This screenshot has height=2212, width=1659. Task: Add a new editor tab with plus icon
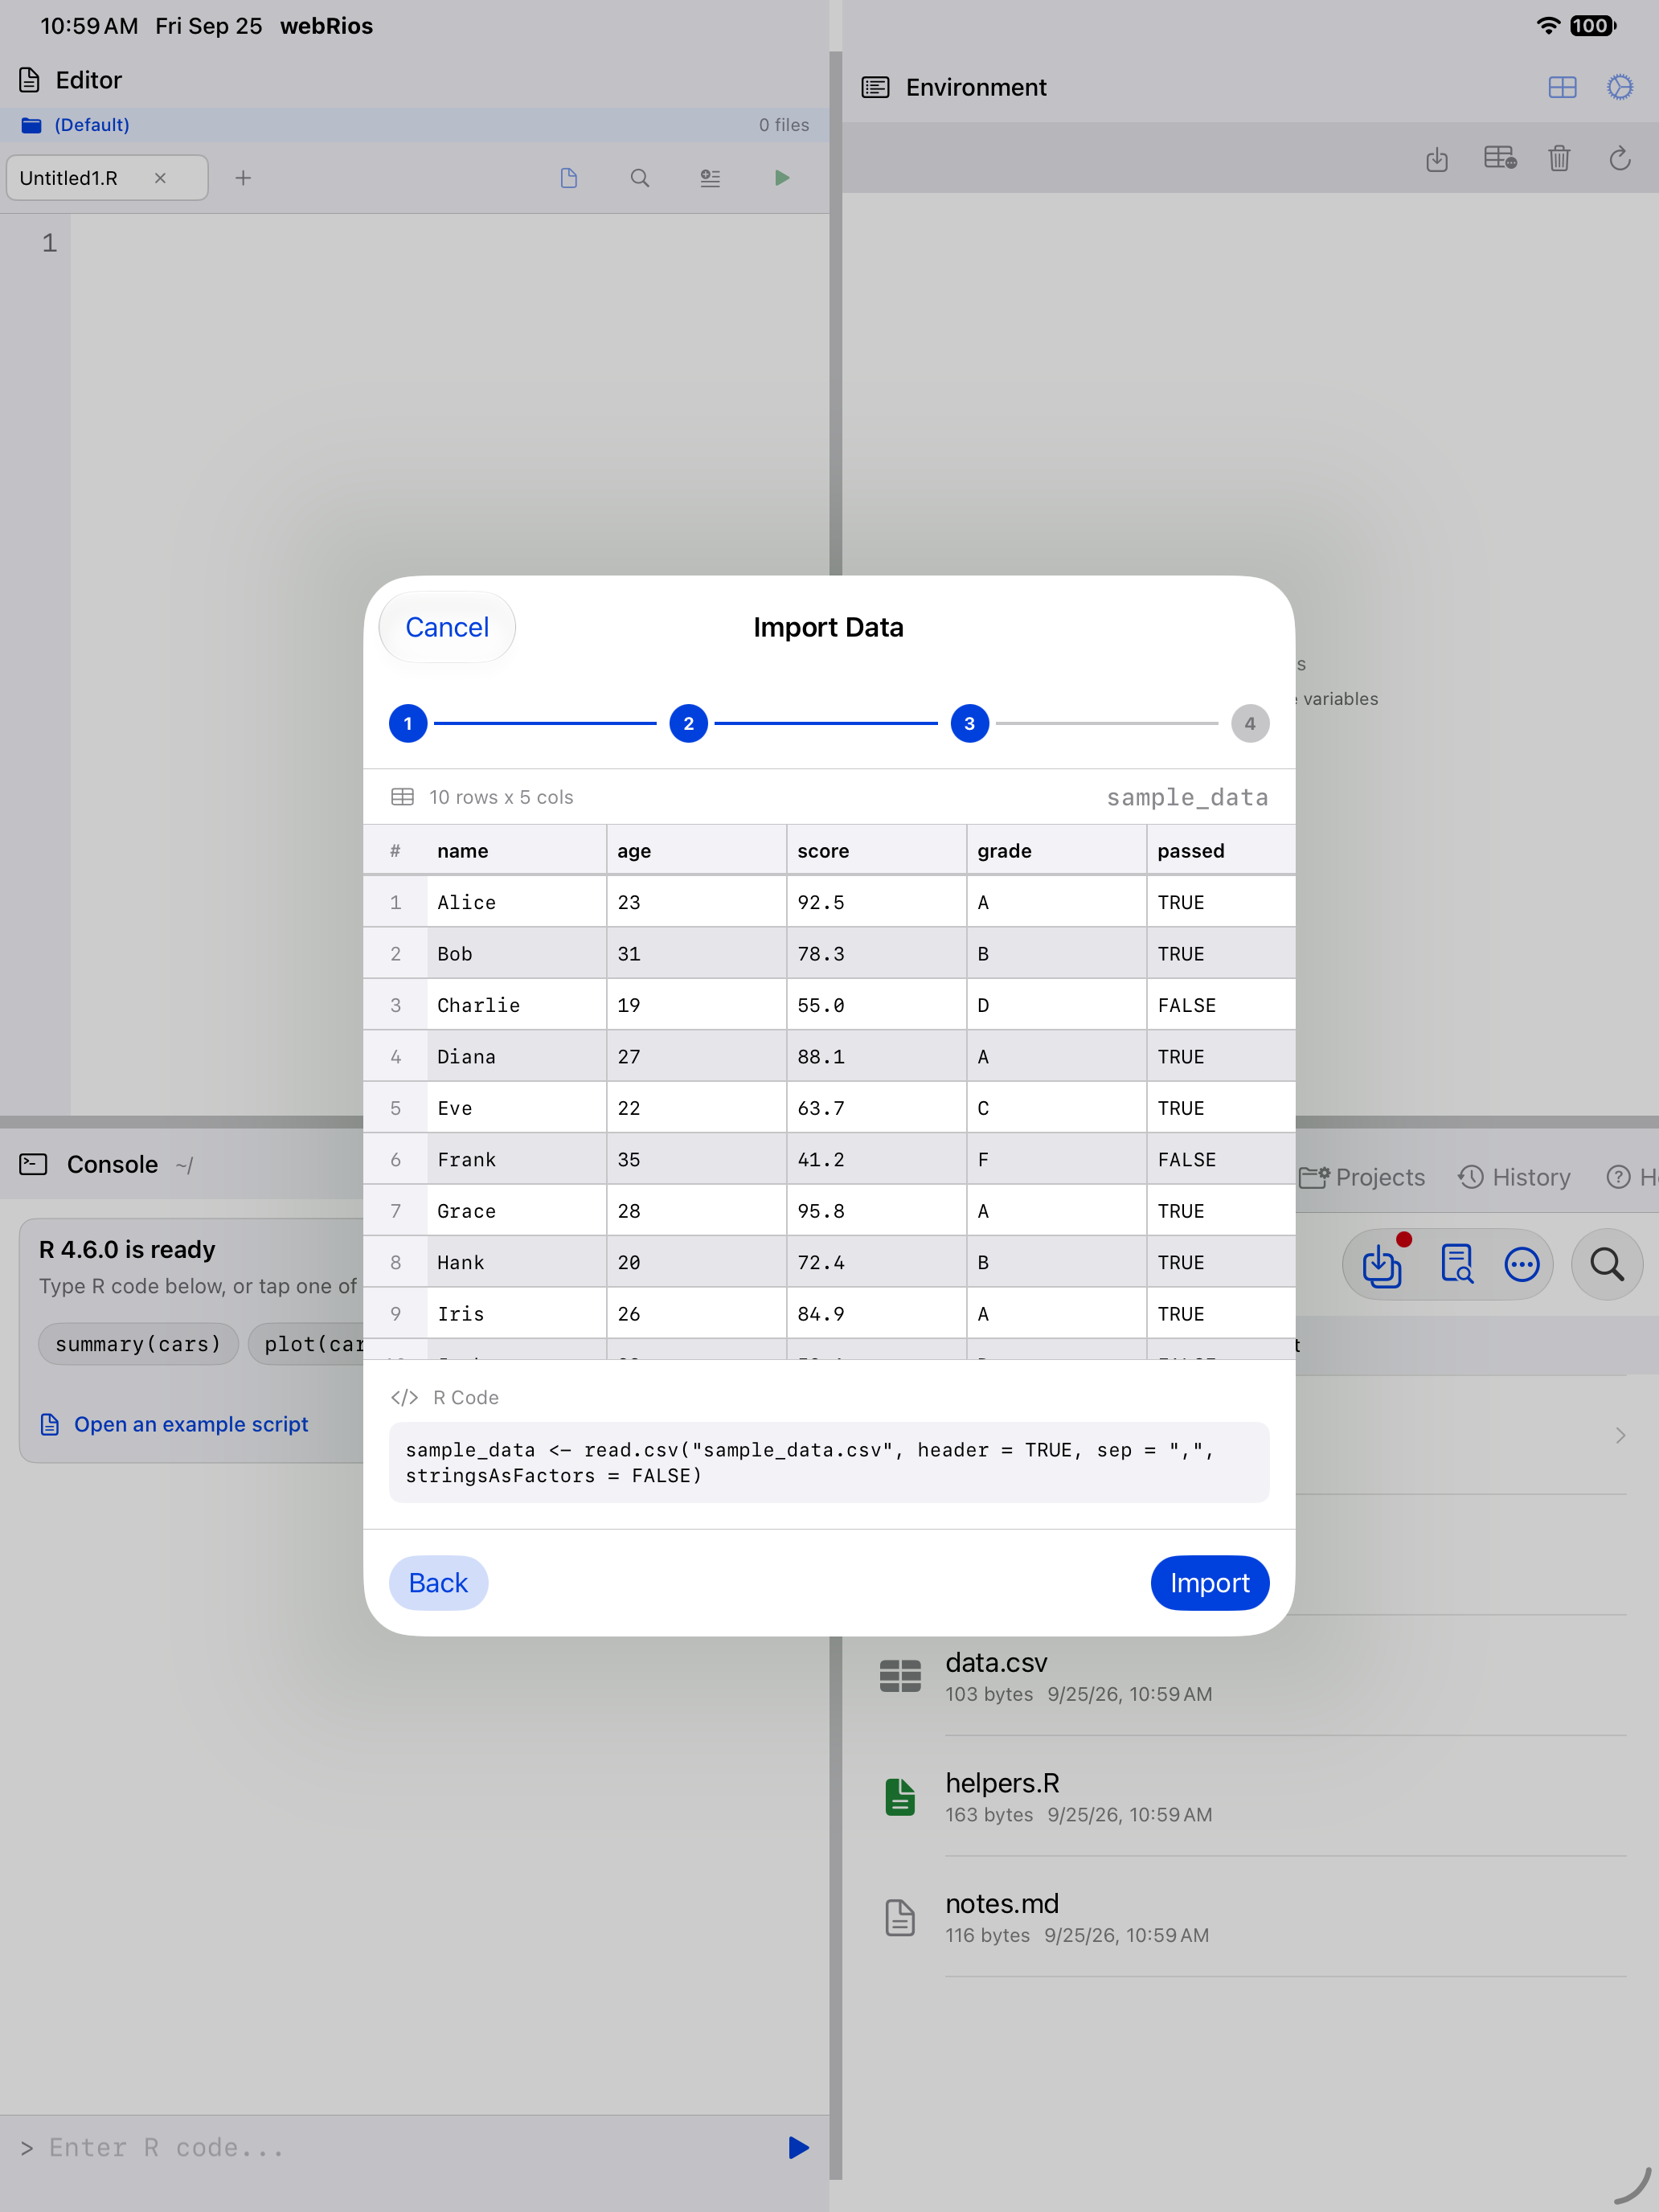(x=243, y=178)
